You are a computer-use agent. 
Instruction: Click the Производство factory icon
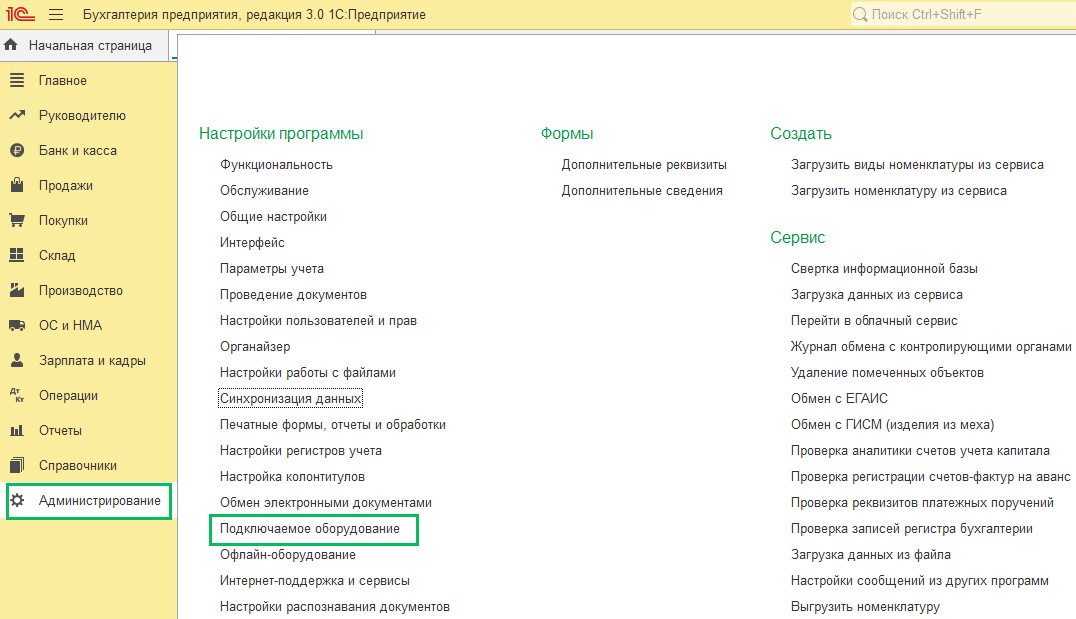tap(16, 291)
